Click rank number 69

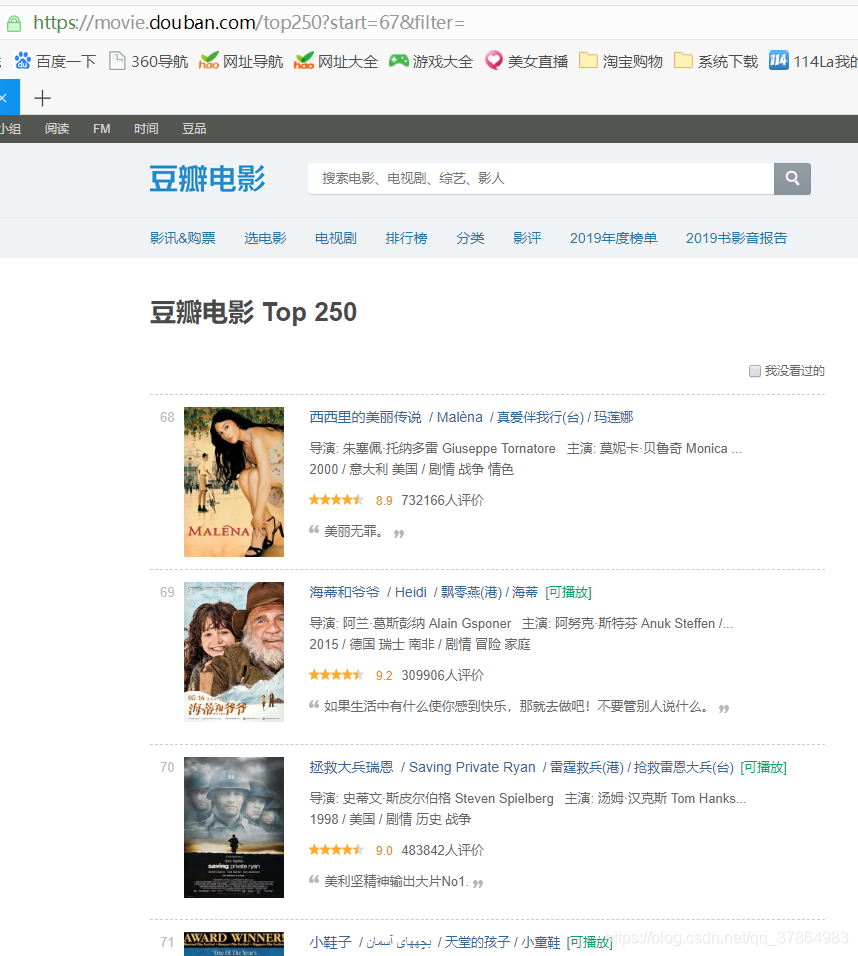(167, 592)
